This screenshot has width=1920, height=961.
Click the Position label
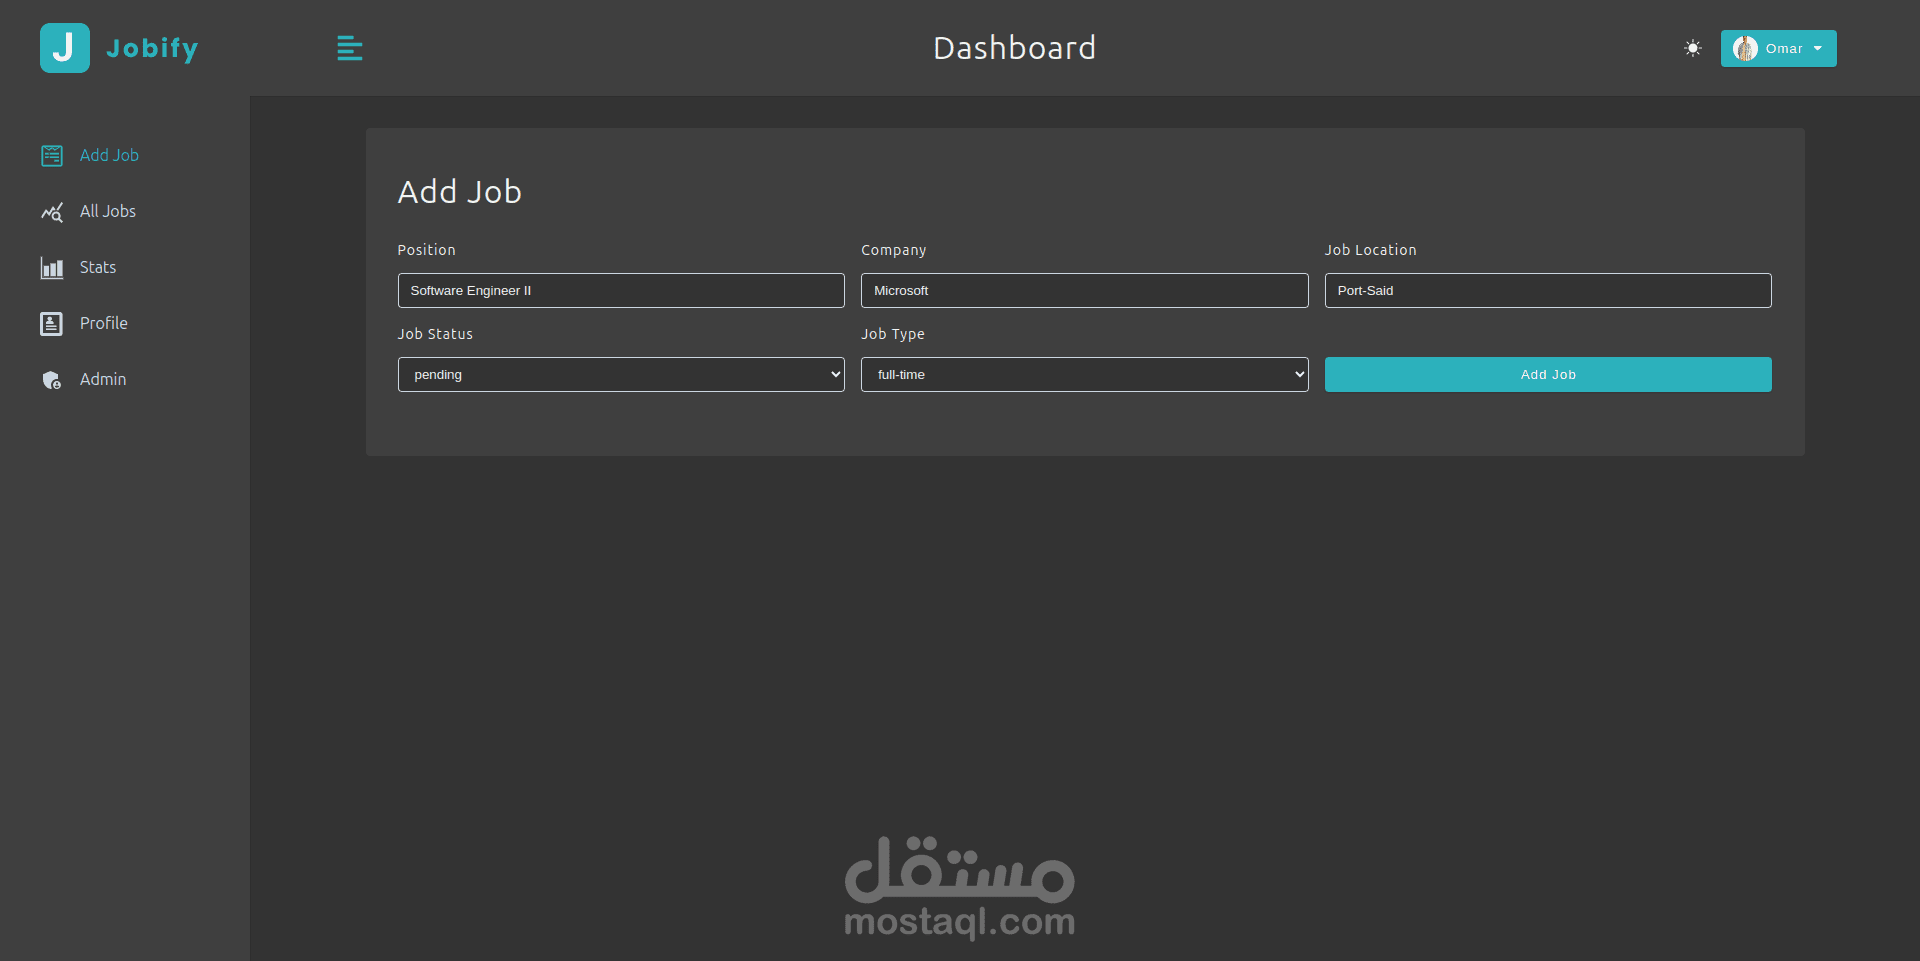point(427,250)
